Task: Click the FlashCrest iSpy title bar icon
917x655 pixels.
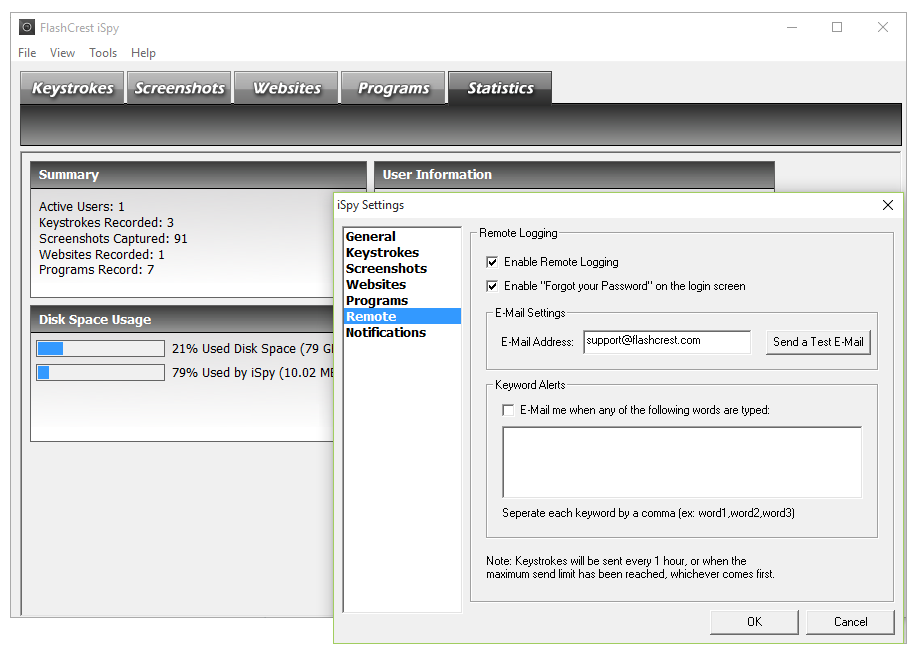Action: (x=27, y=28)
